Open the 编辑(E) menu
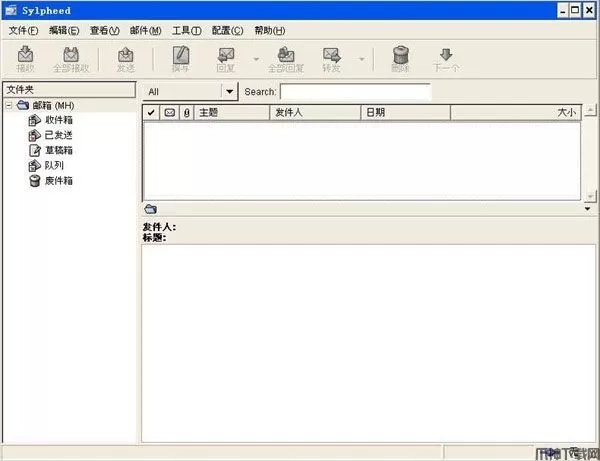Screen dimensions: 600x461 [64, 31]
